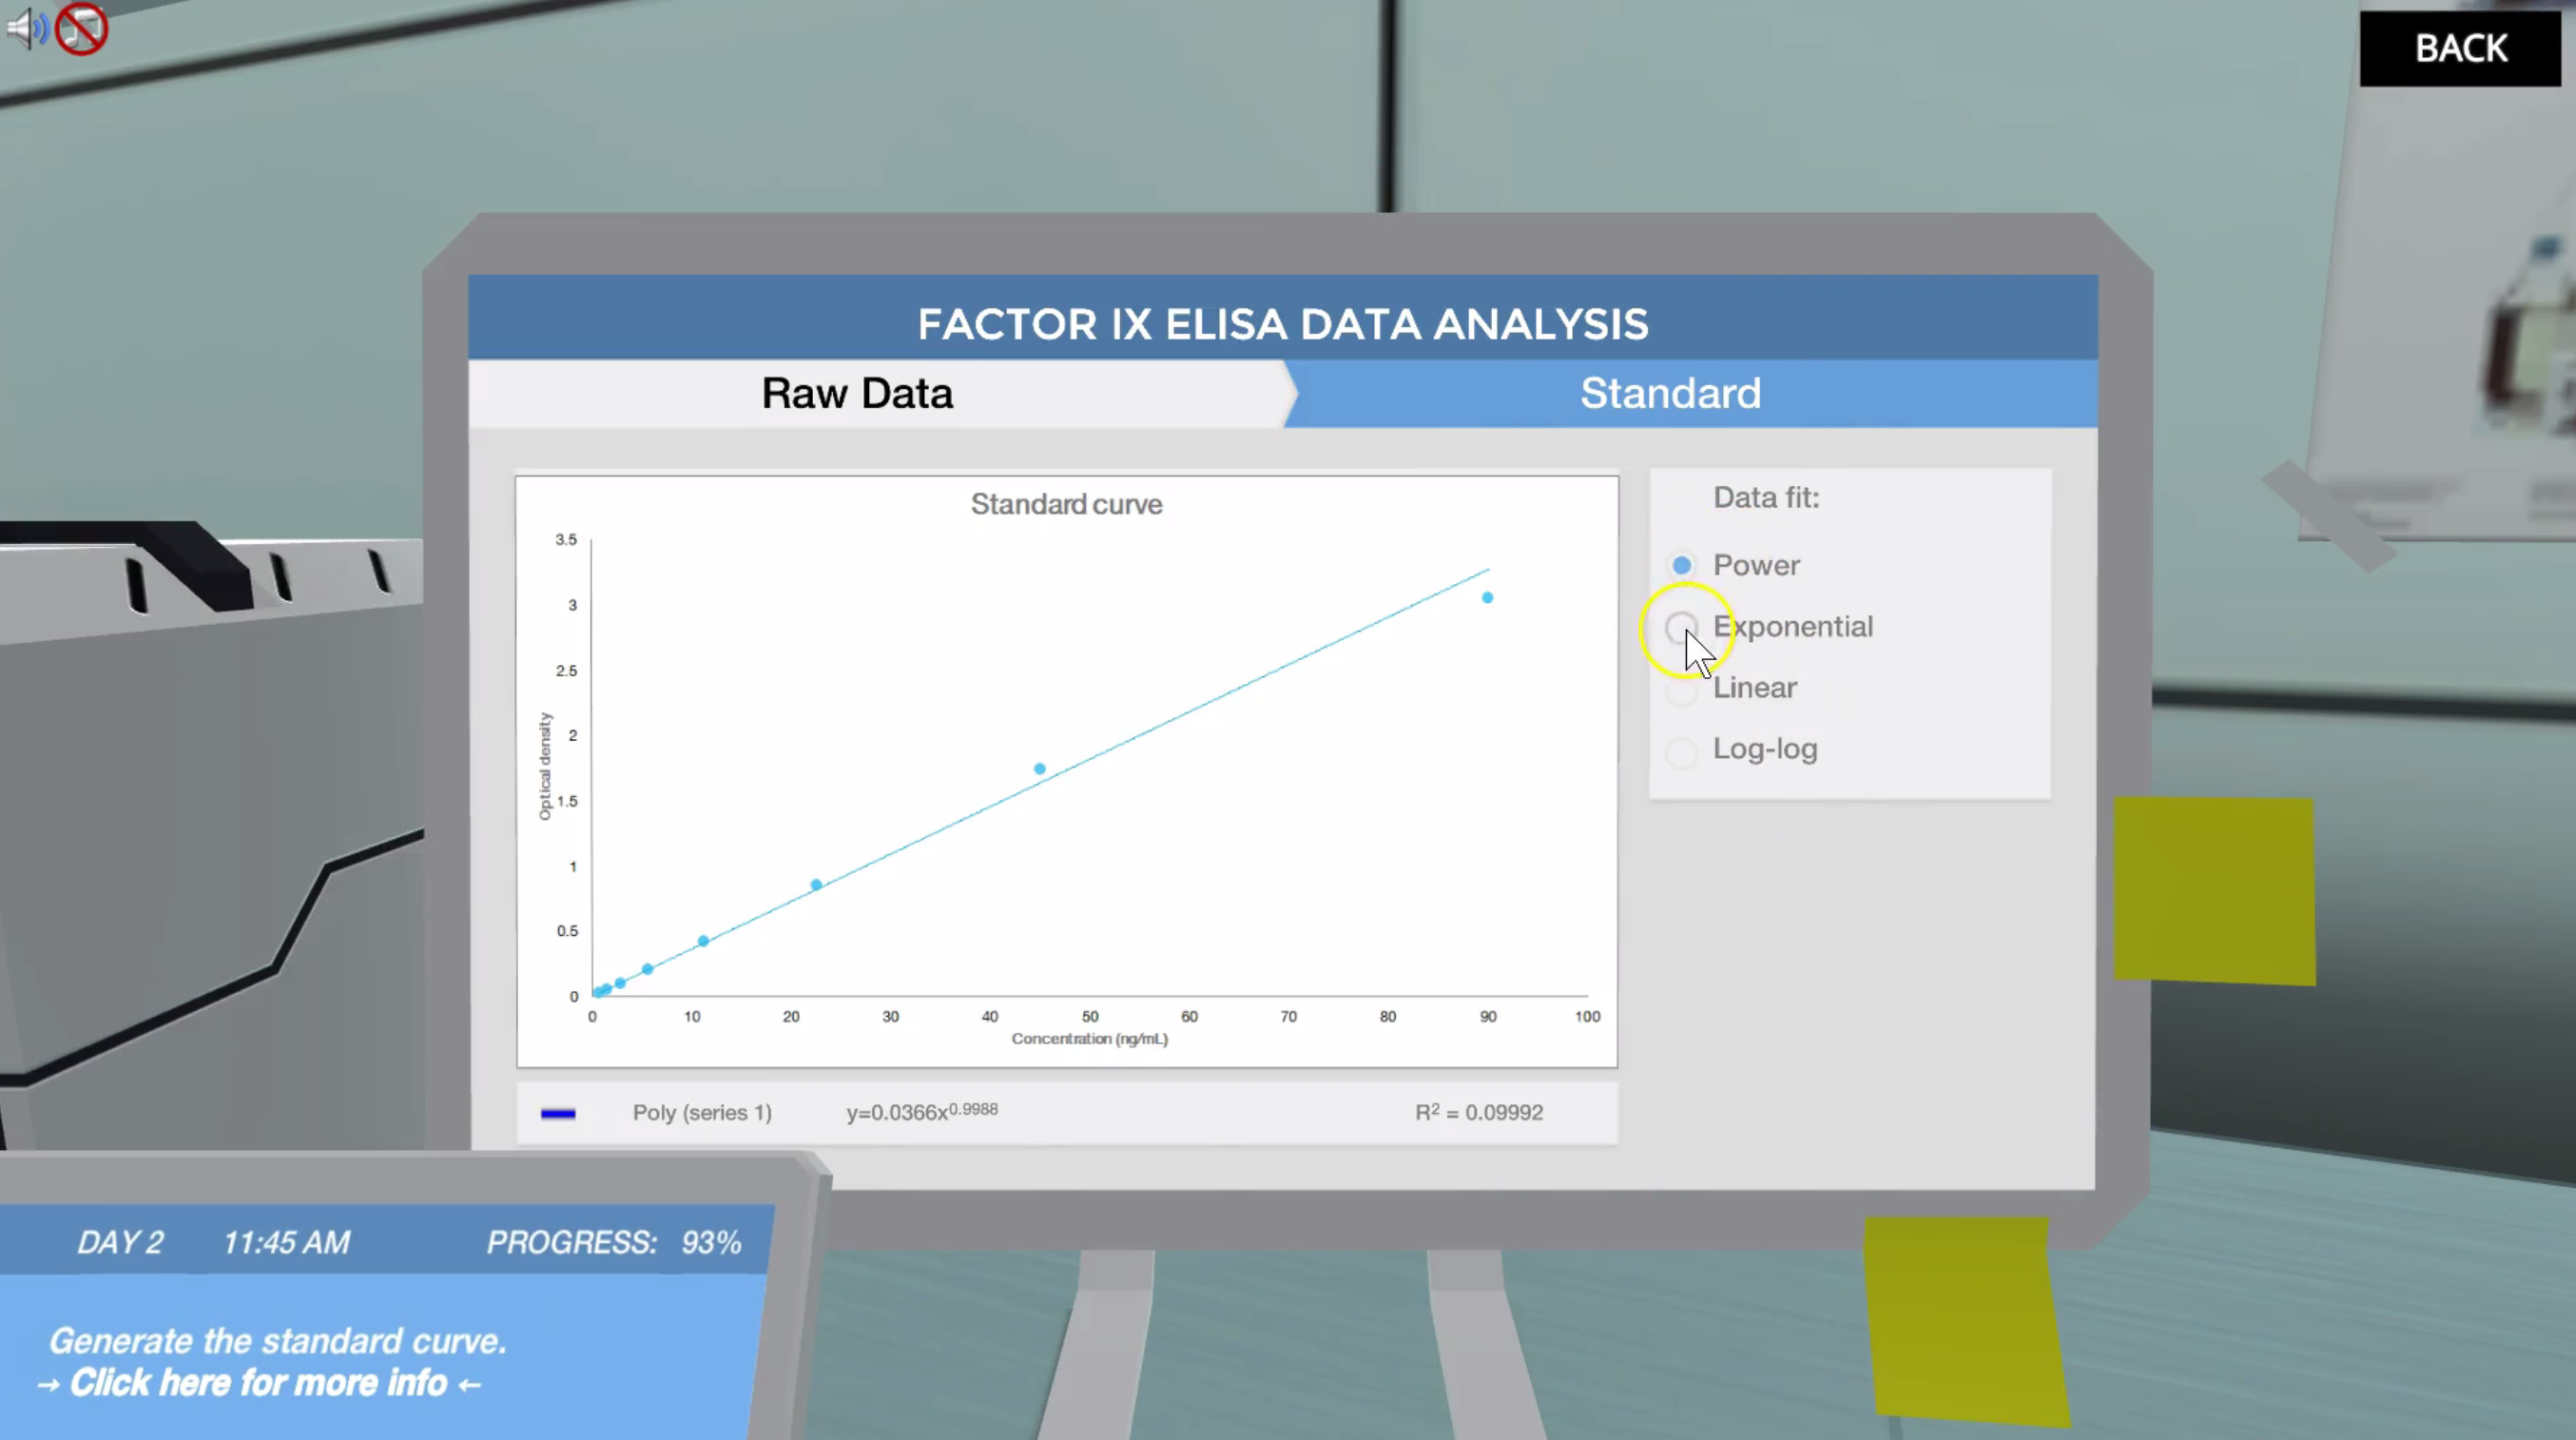The image size is (2576, 1440).
Task: Click the PROGRESS 93% indicator
Action: 613,1242
